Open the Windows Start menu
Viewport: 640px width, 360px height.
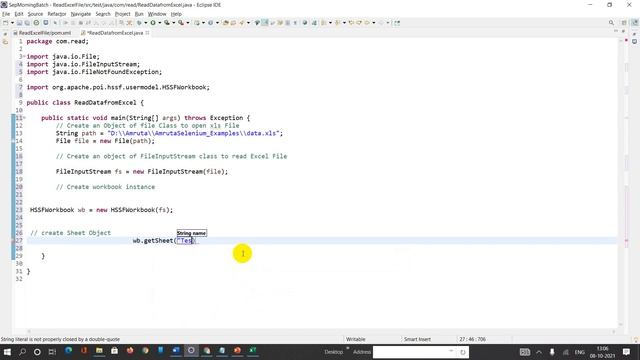tap(7, 351)
